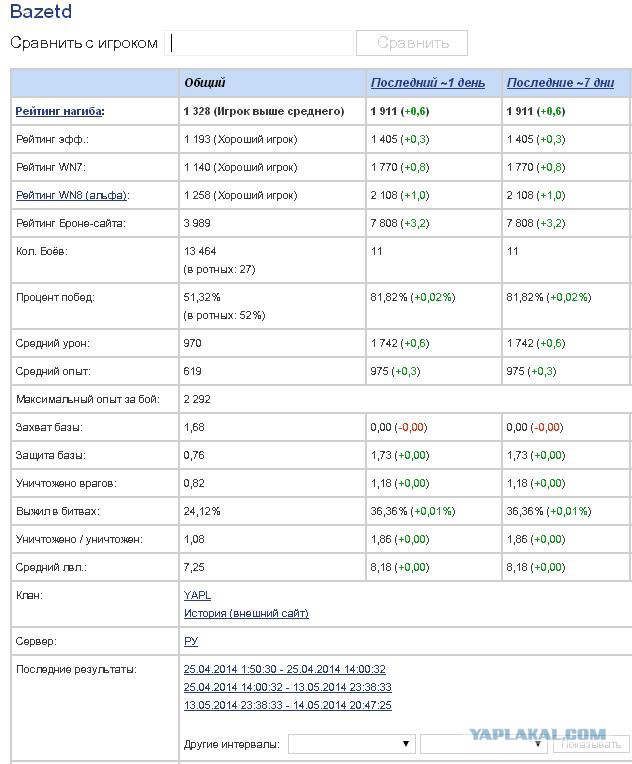
Task: Select total battles count 13 464
Action: (200, 251)
